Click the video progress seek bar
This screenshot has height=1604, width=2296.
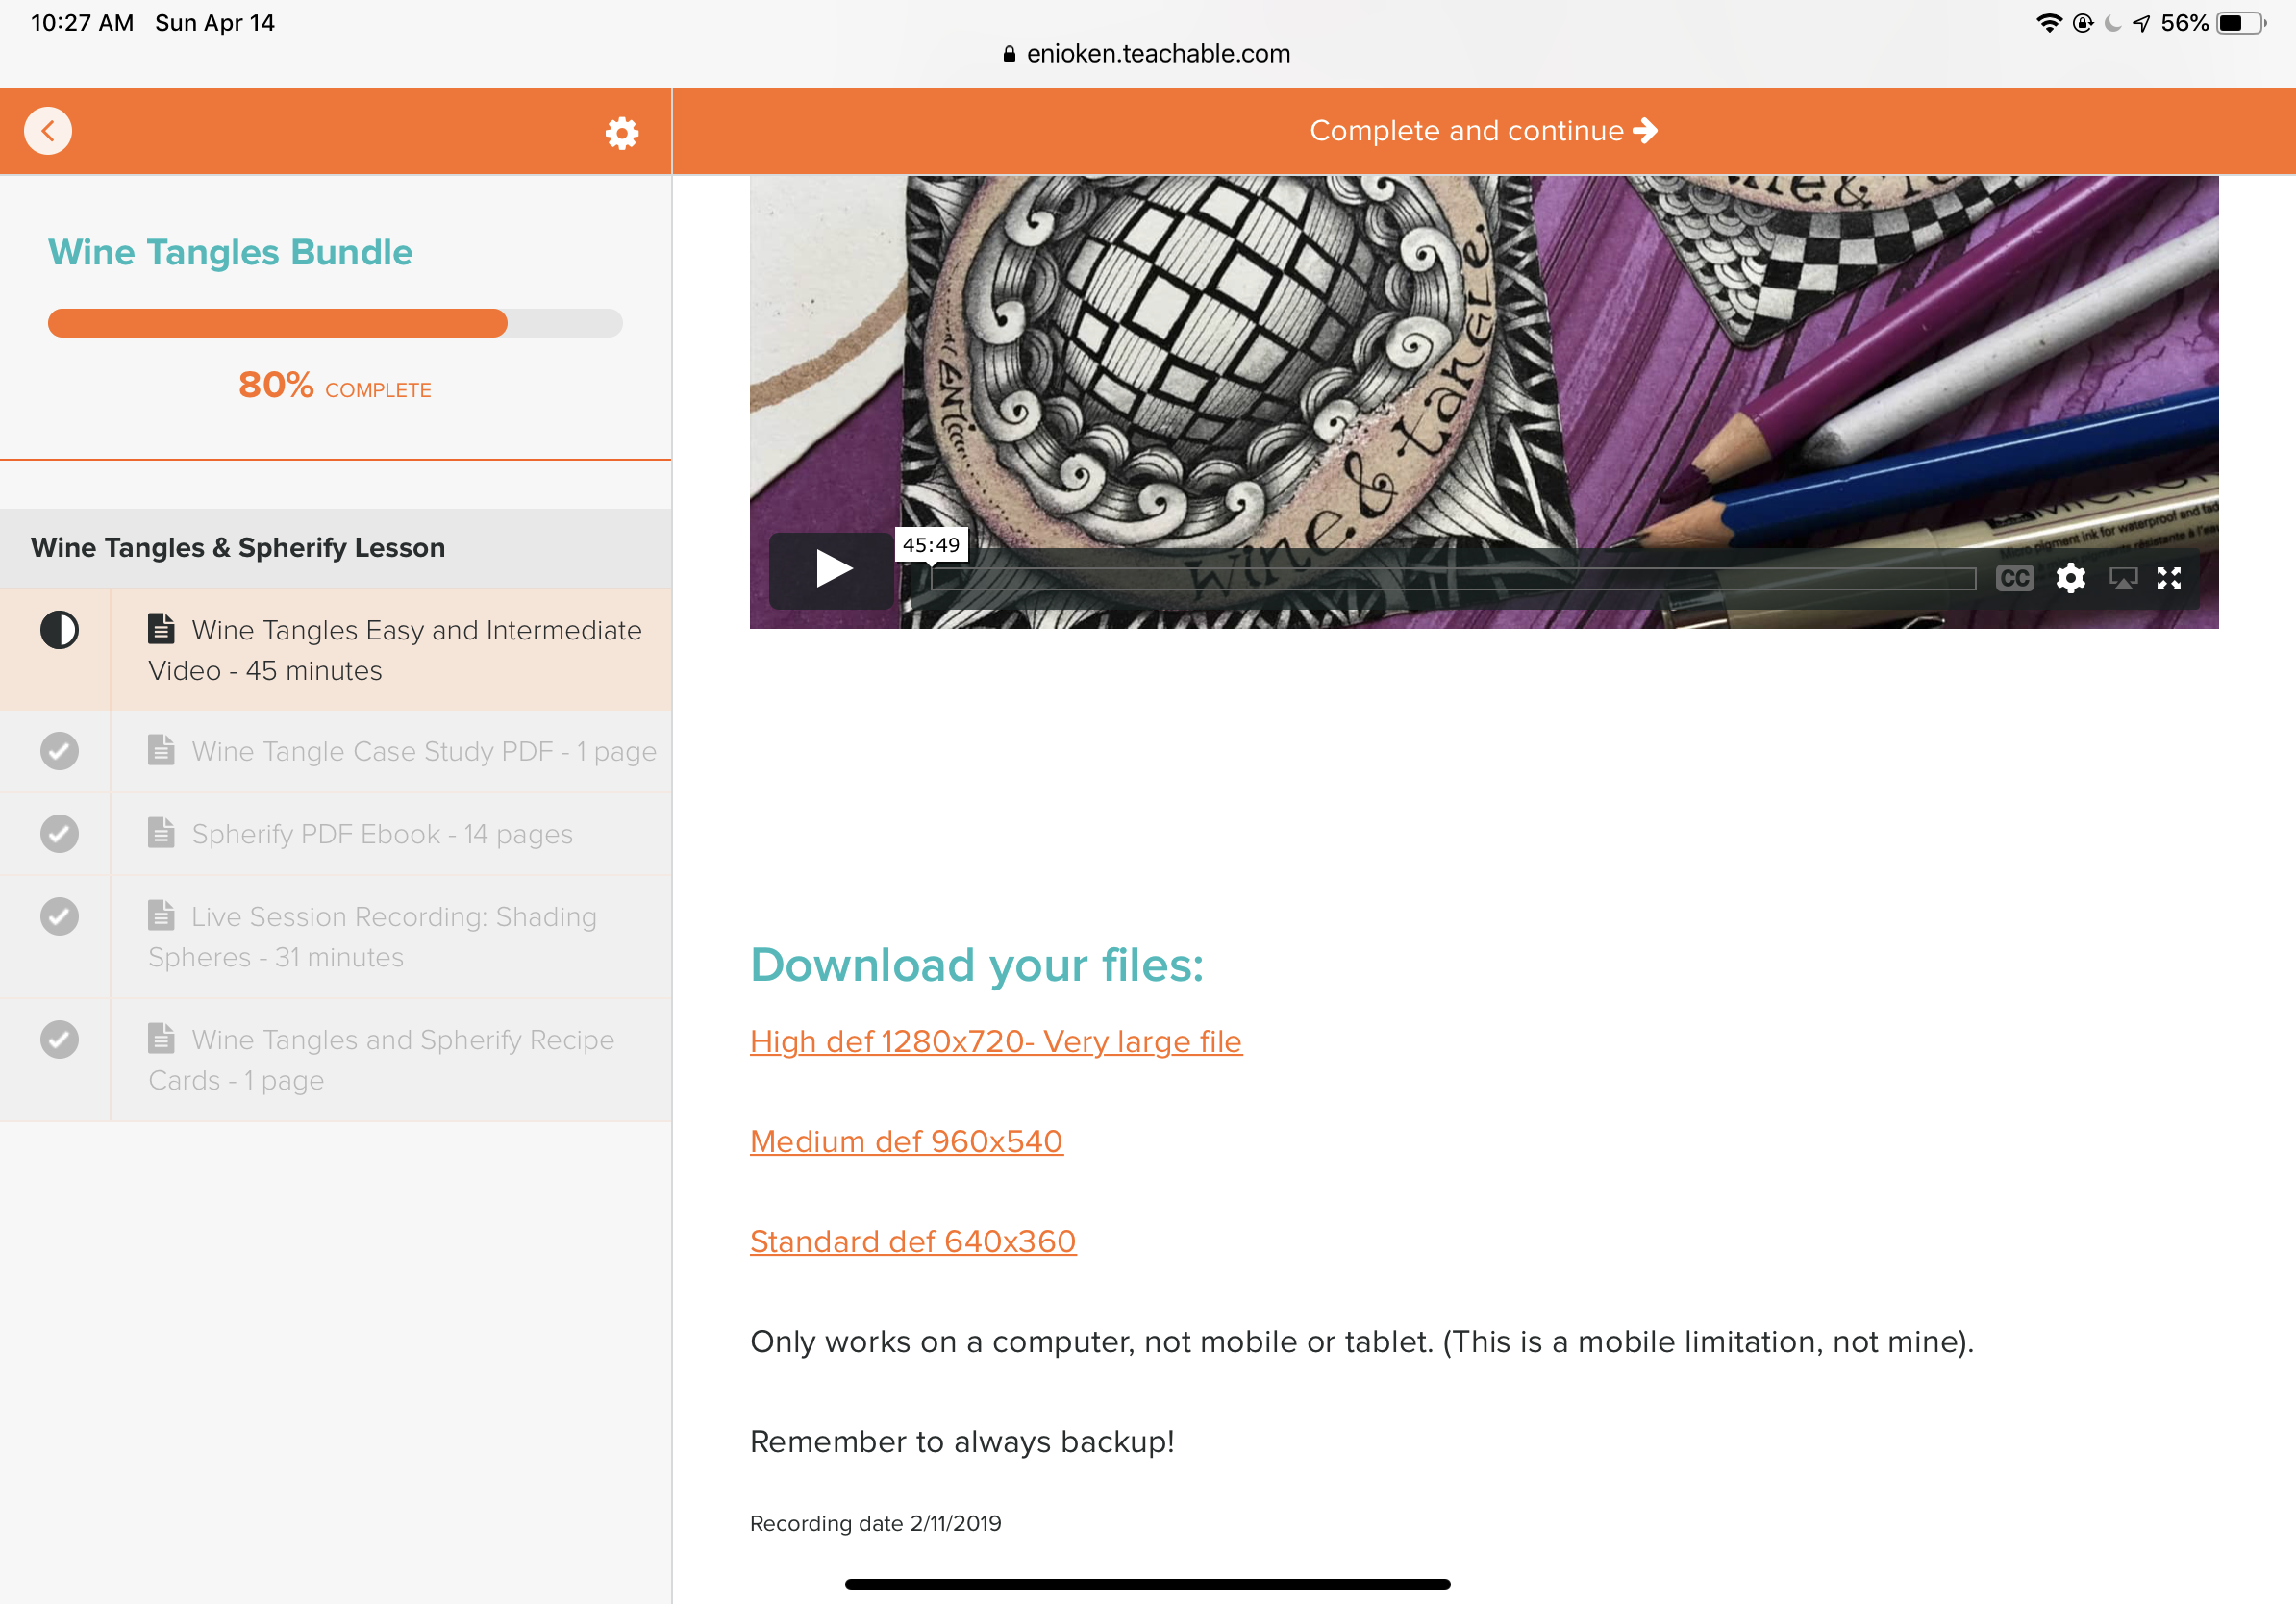[x=1452, y=578]
